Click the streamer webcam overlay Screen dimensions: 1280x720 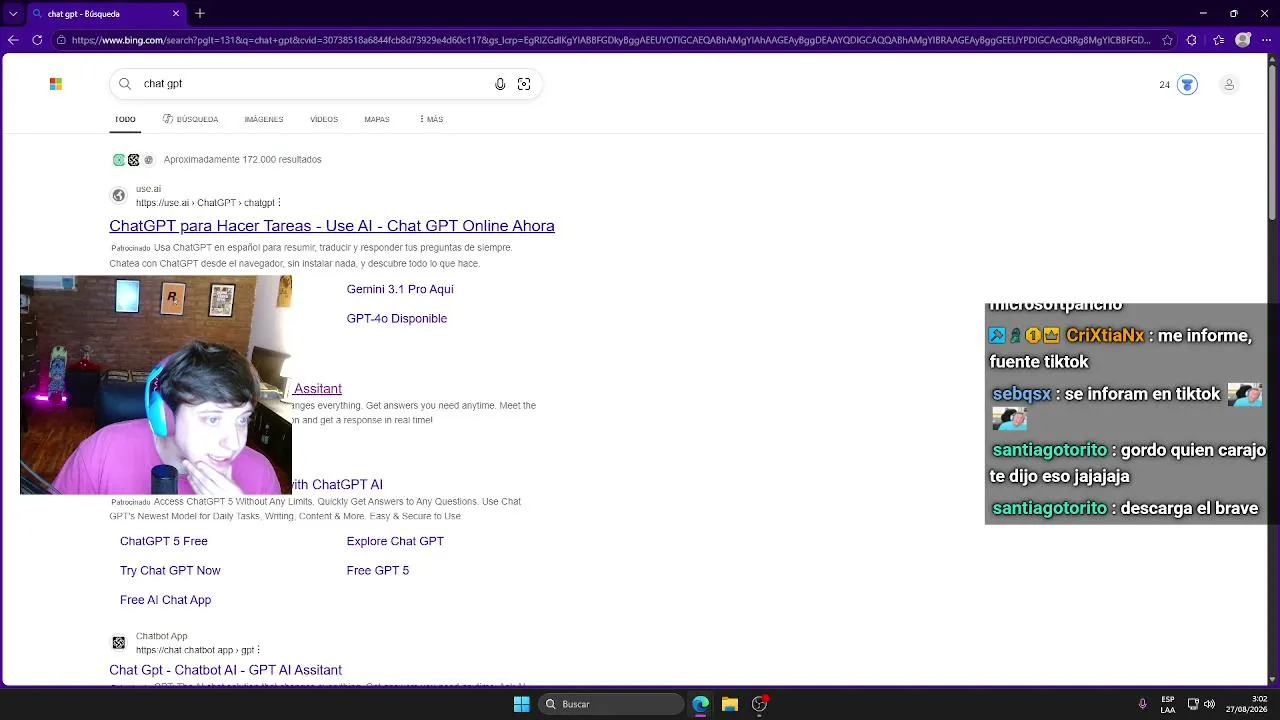pyautogui.click(x=156, y=385)
